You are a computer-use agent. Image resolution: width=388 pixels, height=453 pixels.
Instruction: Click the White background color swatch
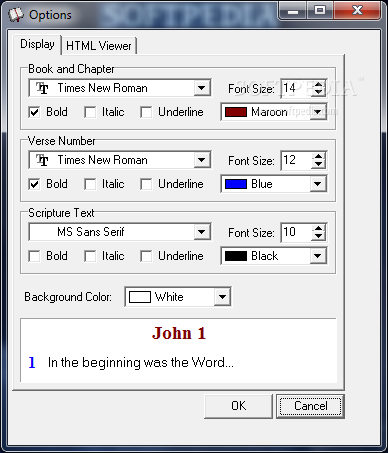point(140,297)
